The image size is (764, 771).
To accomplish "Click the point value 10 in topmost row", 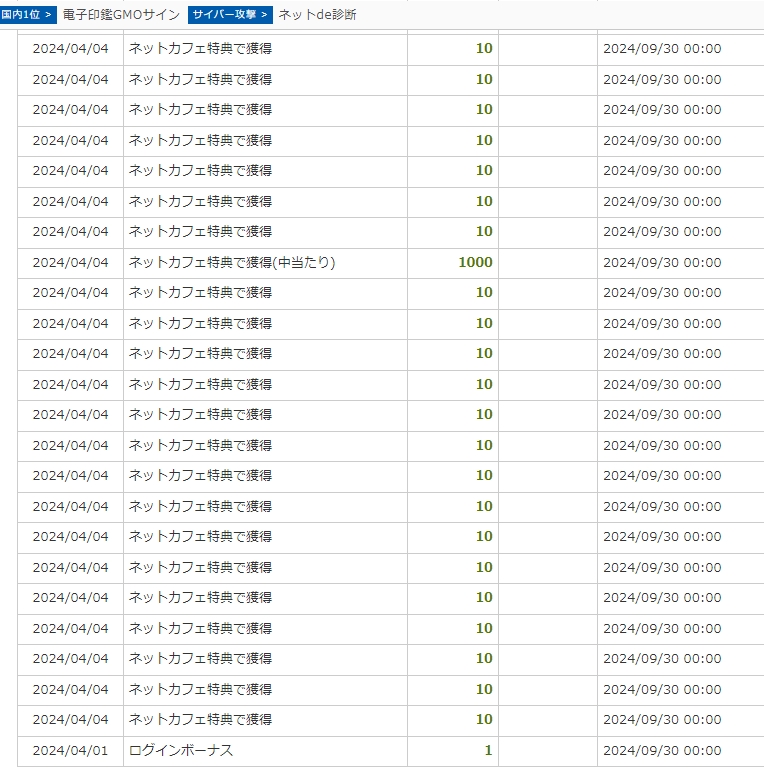I will click(x=484, y=49).
